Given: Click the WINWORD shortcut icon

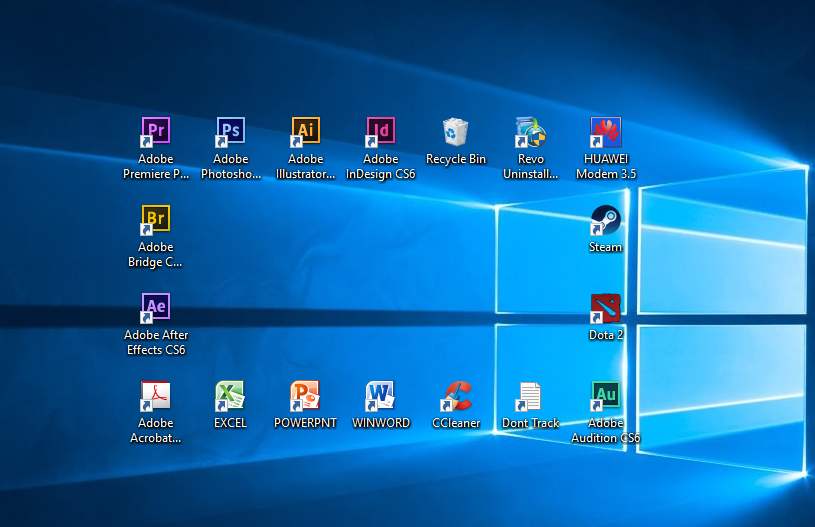Looking at the screenshot, I should tap(380, 395).
